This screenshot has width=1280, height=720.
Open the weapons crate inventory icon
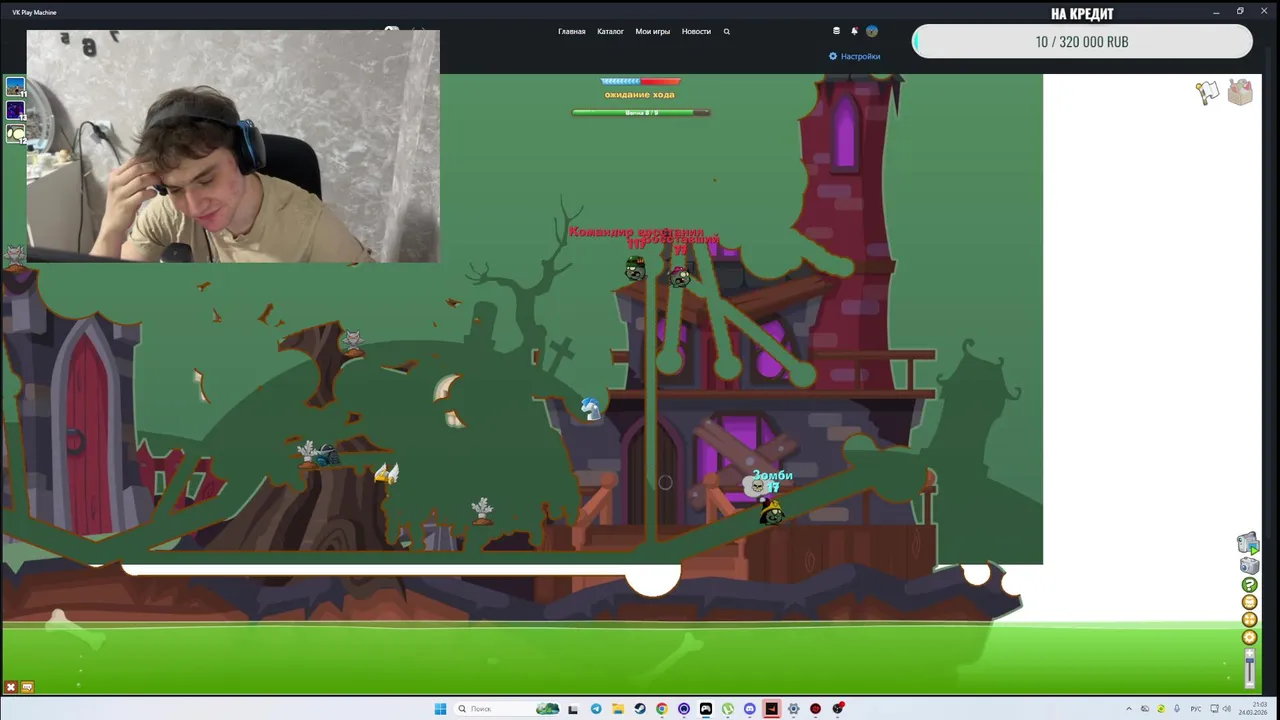(1240, 92)
